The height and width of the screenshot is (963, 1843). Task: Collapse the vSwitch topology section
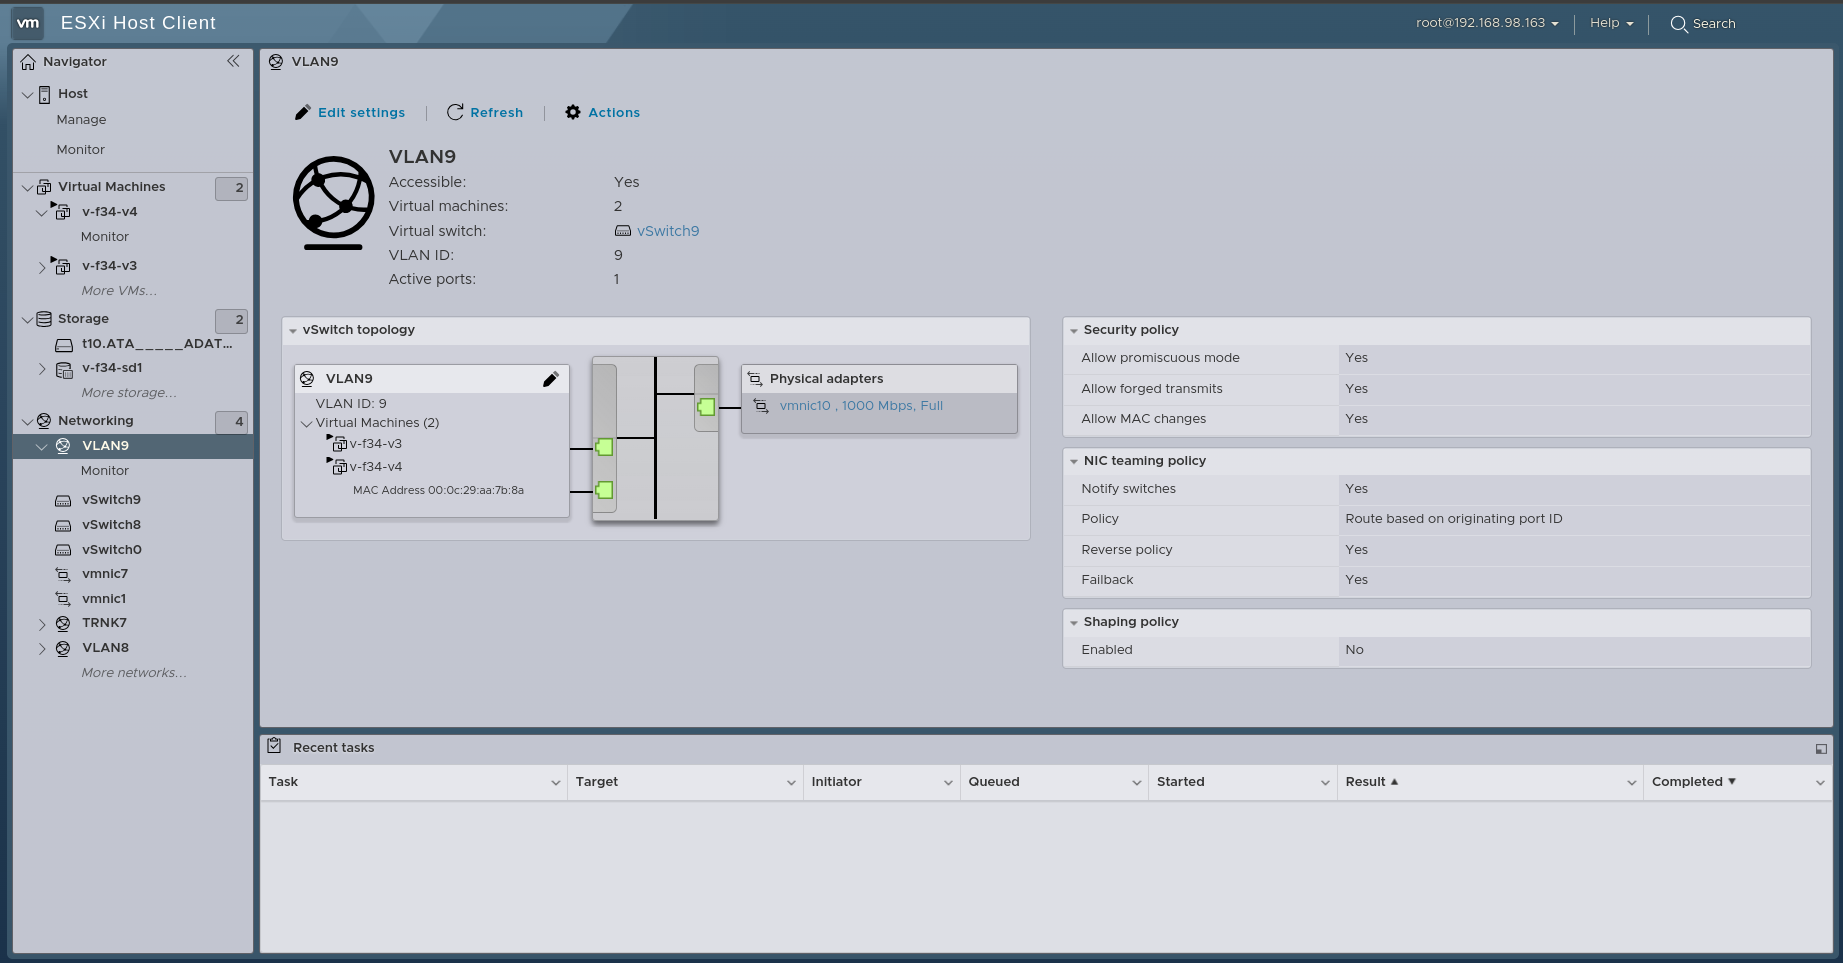293,330
